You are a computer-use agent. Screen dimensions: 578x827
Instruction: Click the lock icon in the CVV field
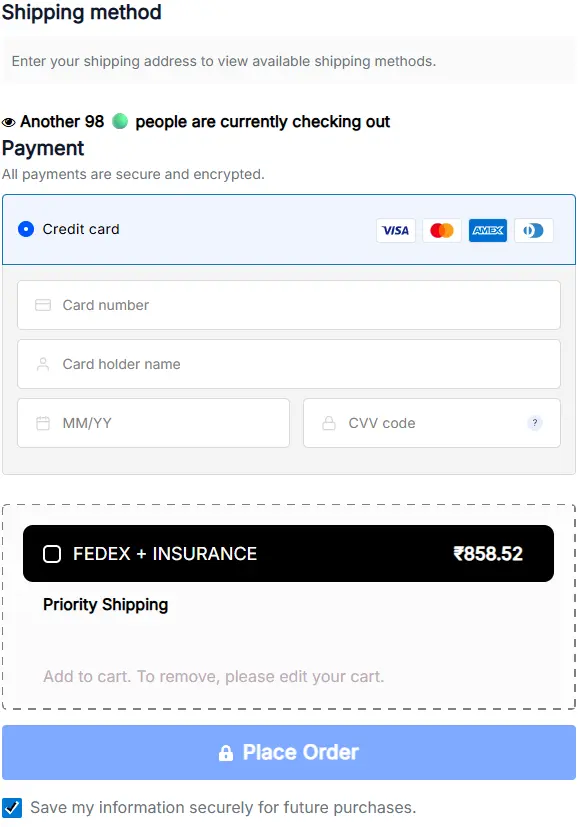pos(330,423)
